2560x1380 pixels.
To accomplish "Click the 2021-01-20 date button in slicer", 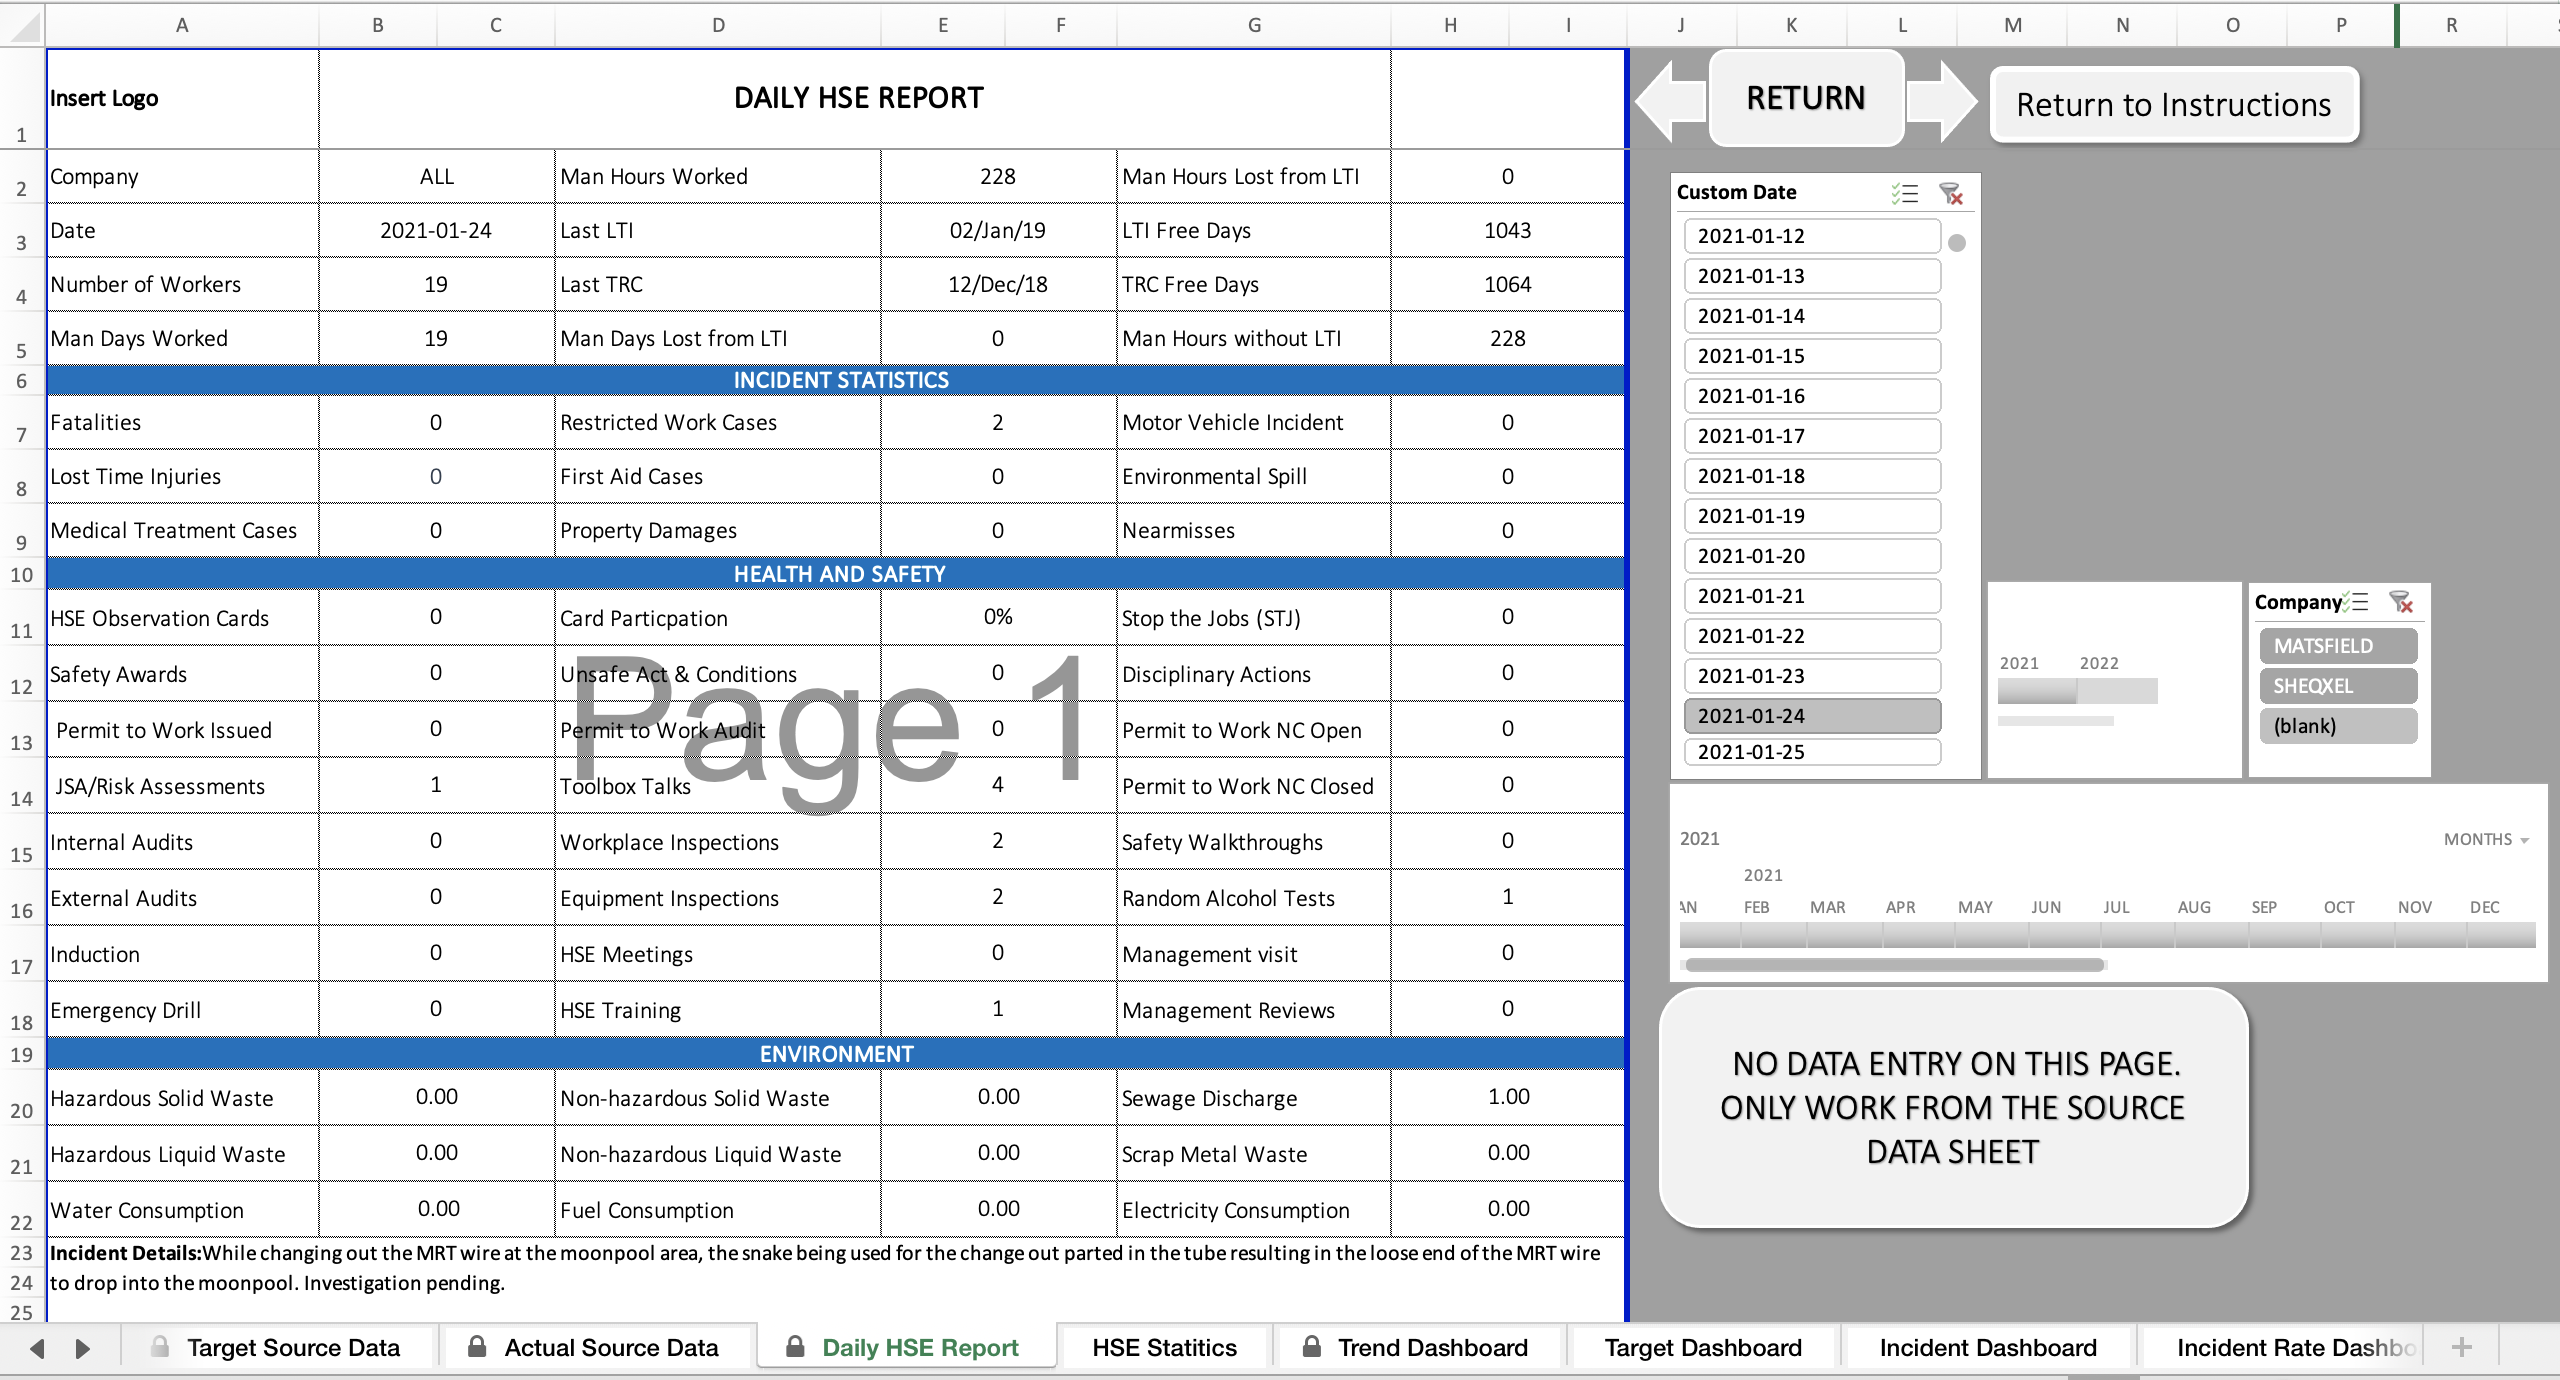I will pos(1812,556).
